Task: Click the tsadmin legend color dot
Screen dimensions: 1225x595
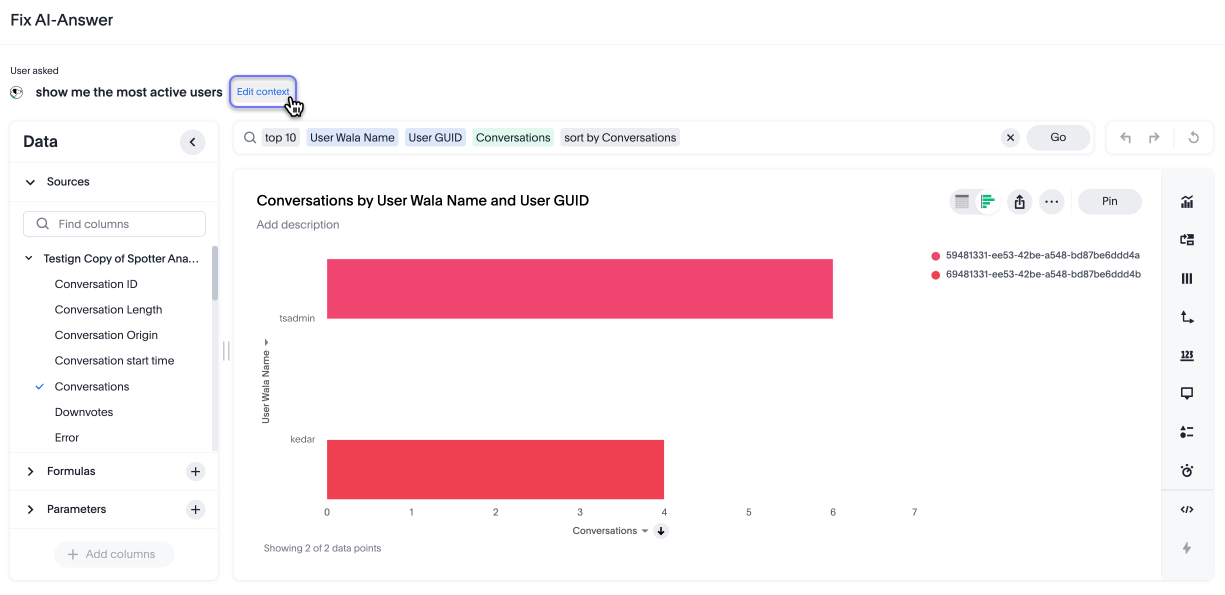Action: [x=936, y=256]
